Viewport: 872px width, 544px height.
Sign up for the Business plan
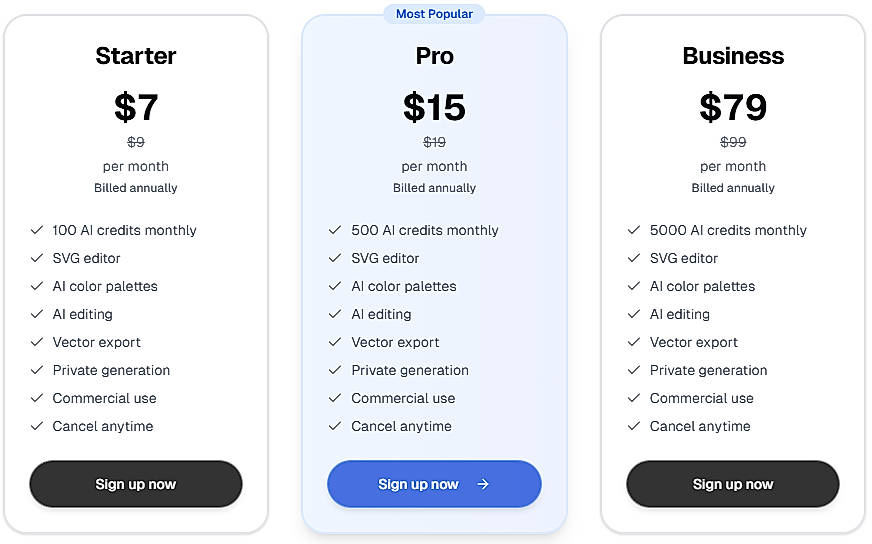(733, 485)
